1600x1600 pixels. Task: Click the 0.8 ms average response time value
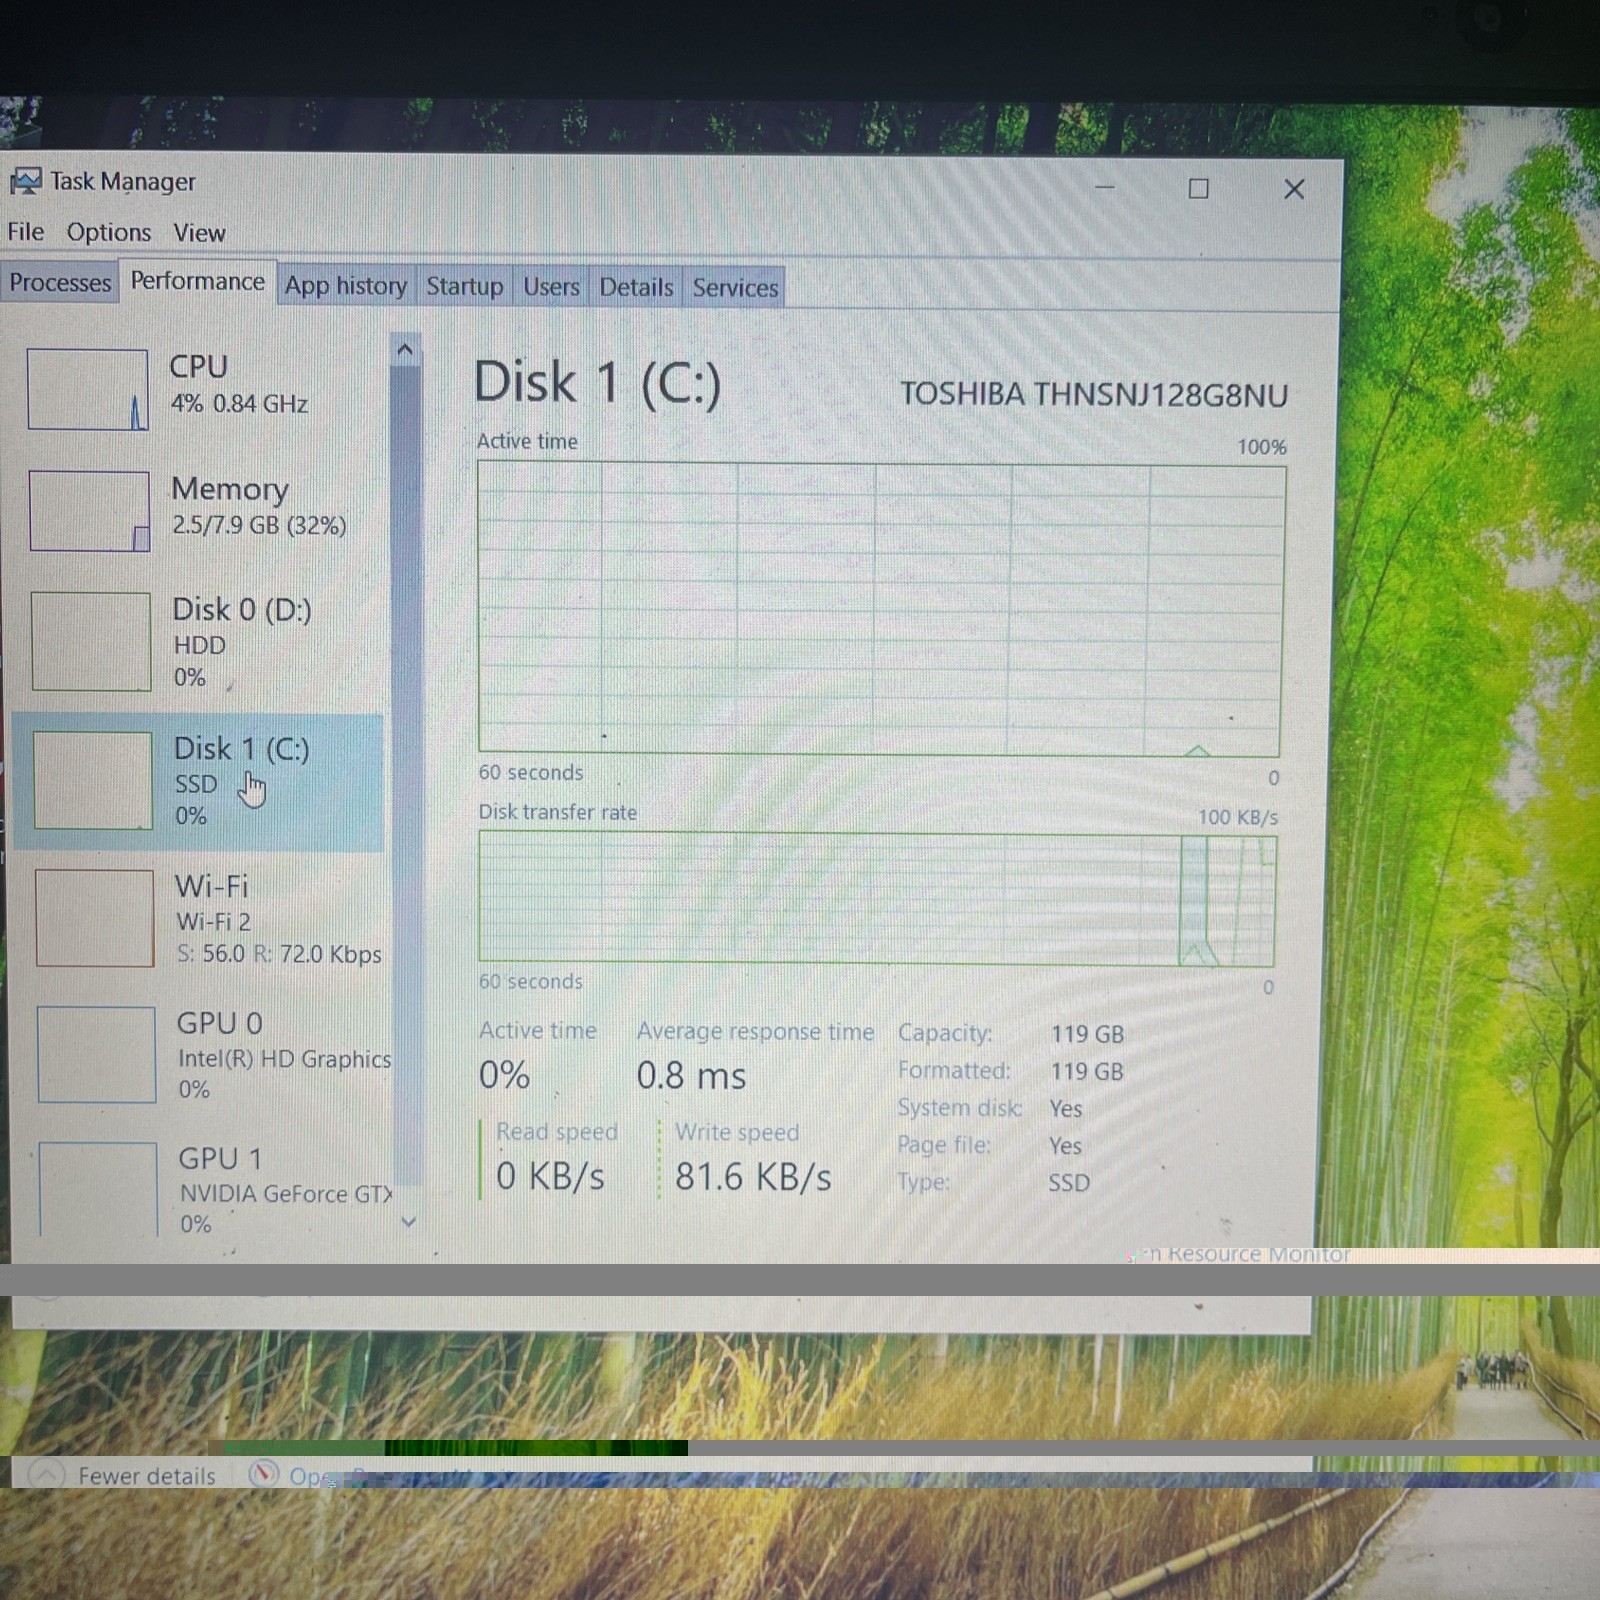coord(691,1076)
